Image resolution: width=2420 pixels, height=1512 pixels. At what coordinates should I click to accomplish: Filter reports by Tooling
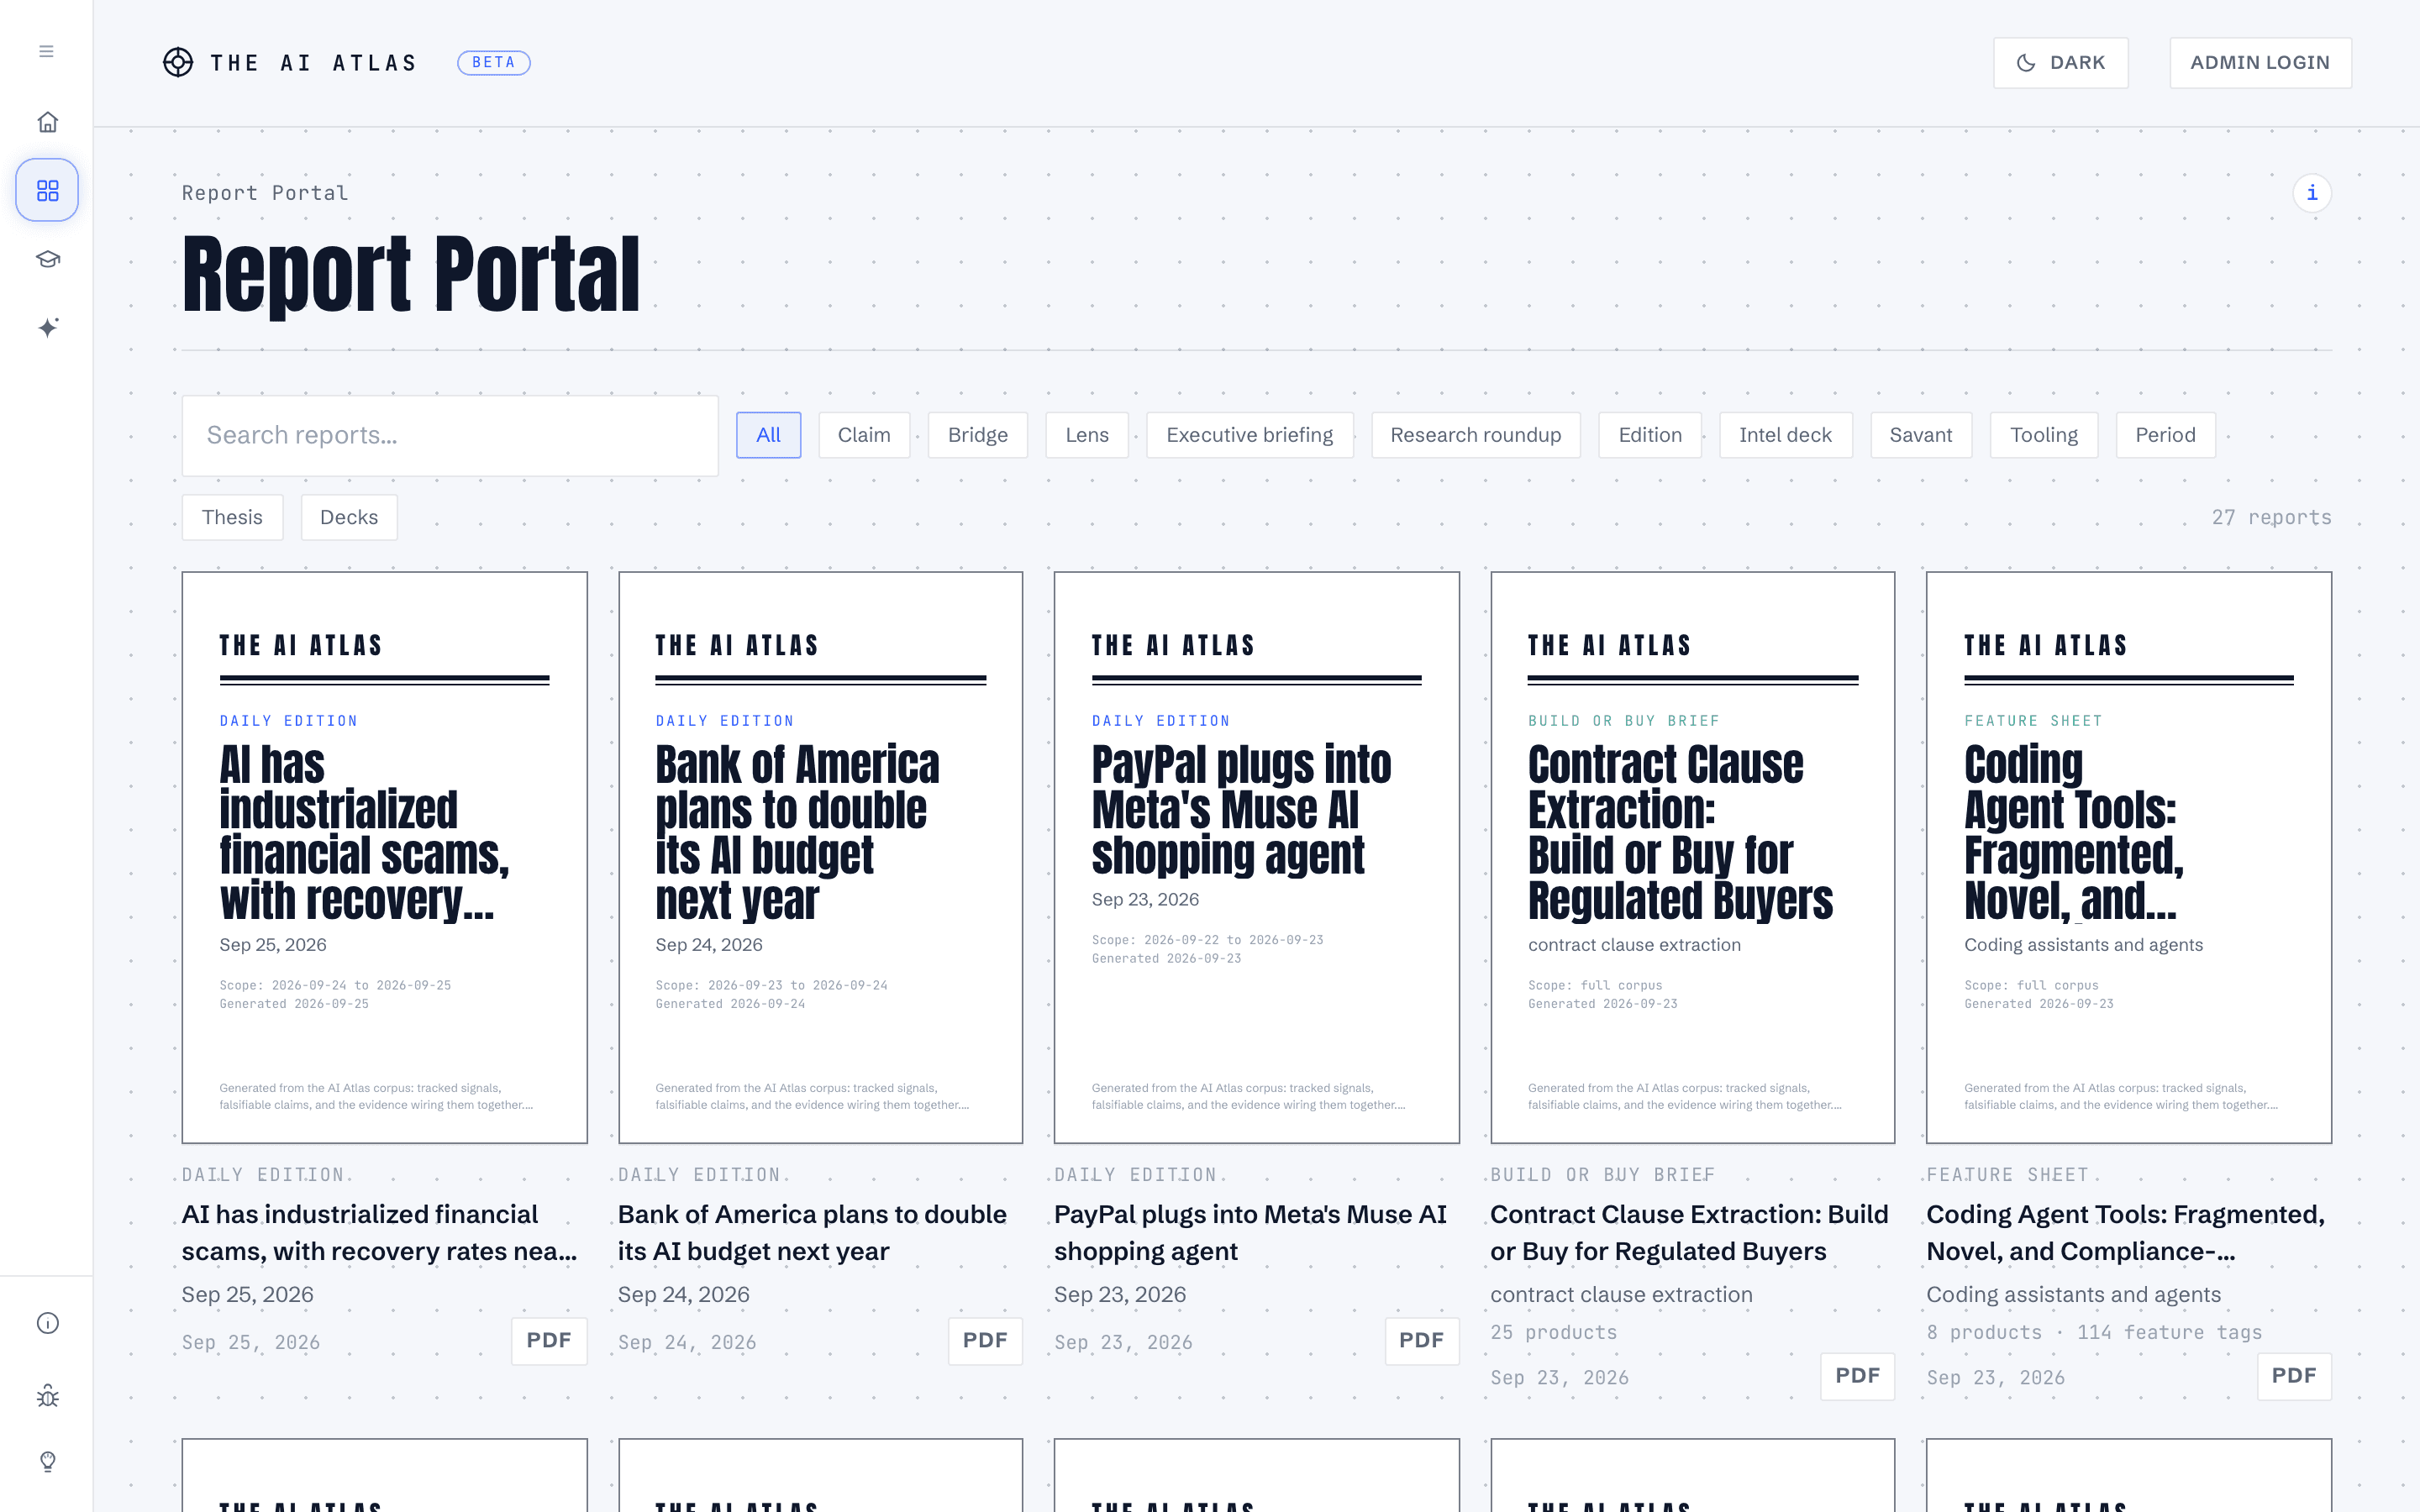point(2043,435)
